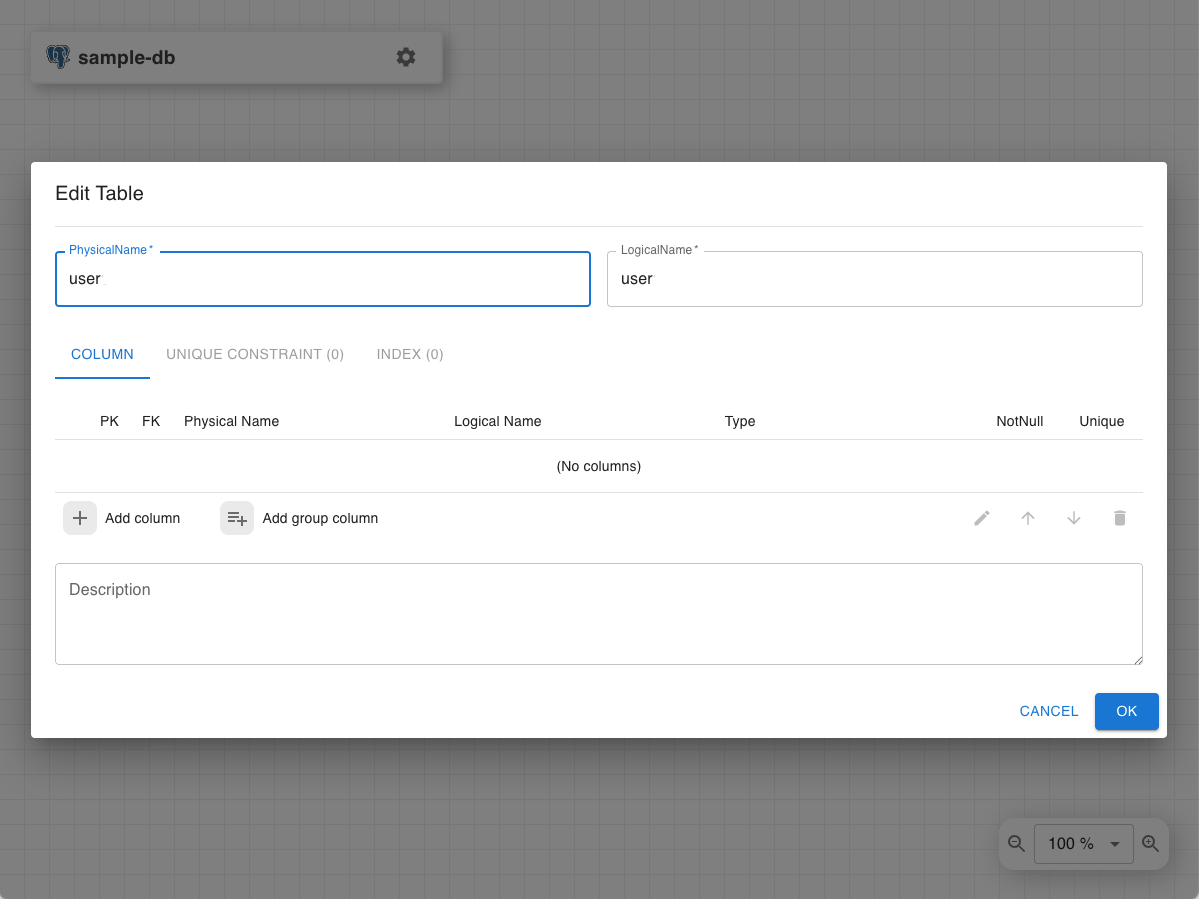Switch to the COLUMN tab
Viewport: 1199px width, 899px height.
[102, 355]
